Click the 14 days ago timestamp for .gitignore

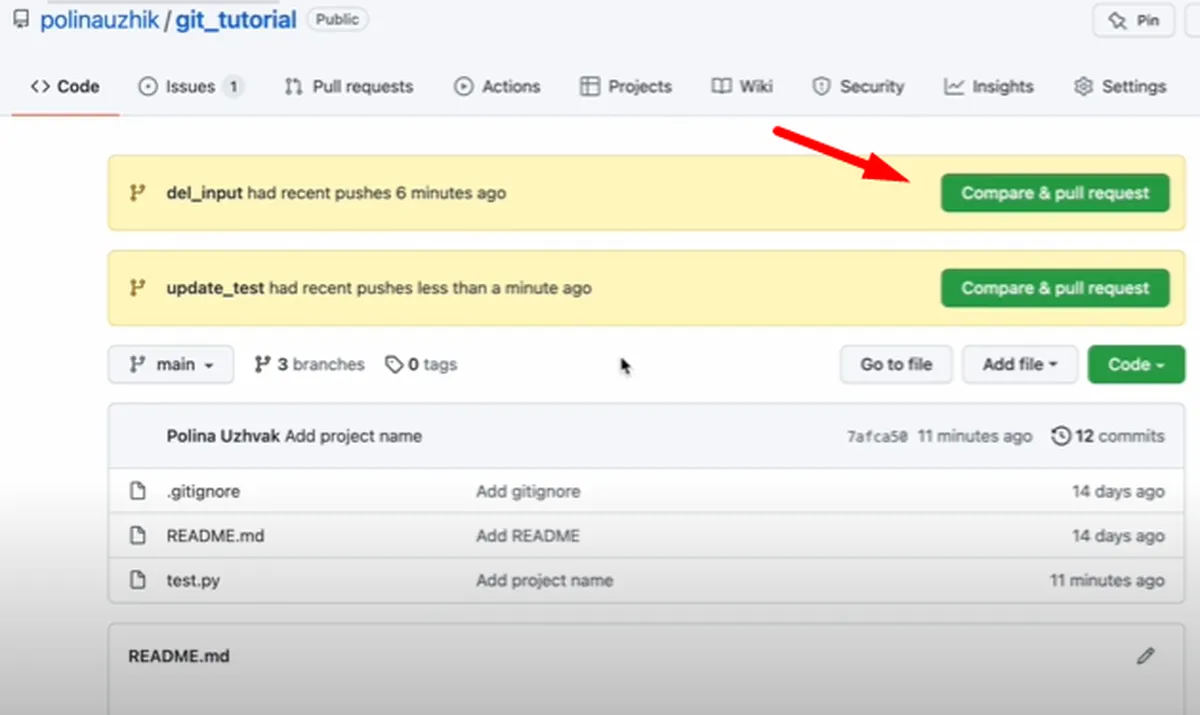1118,492
